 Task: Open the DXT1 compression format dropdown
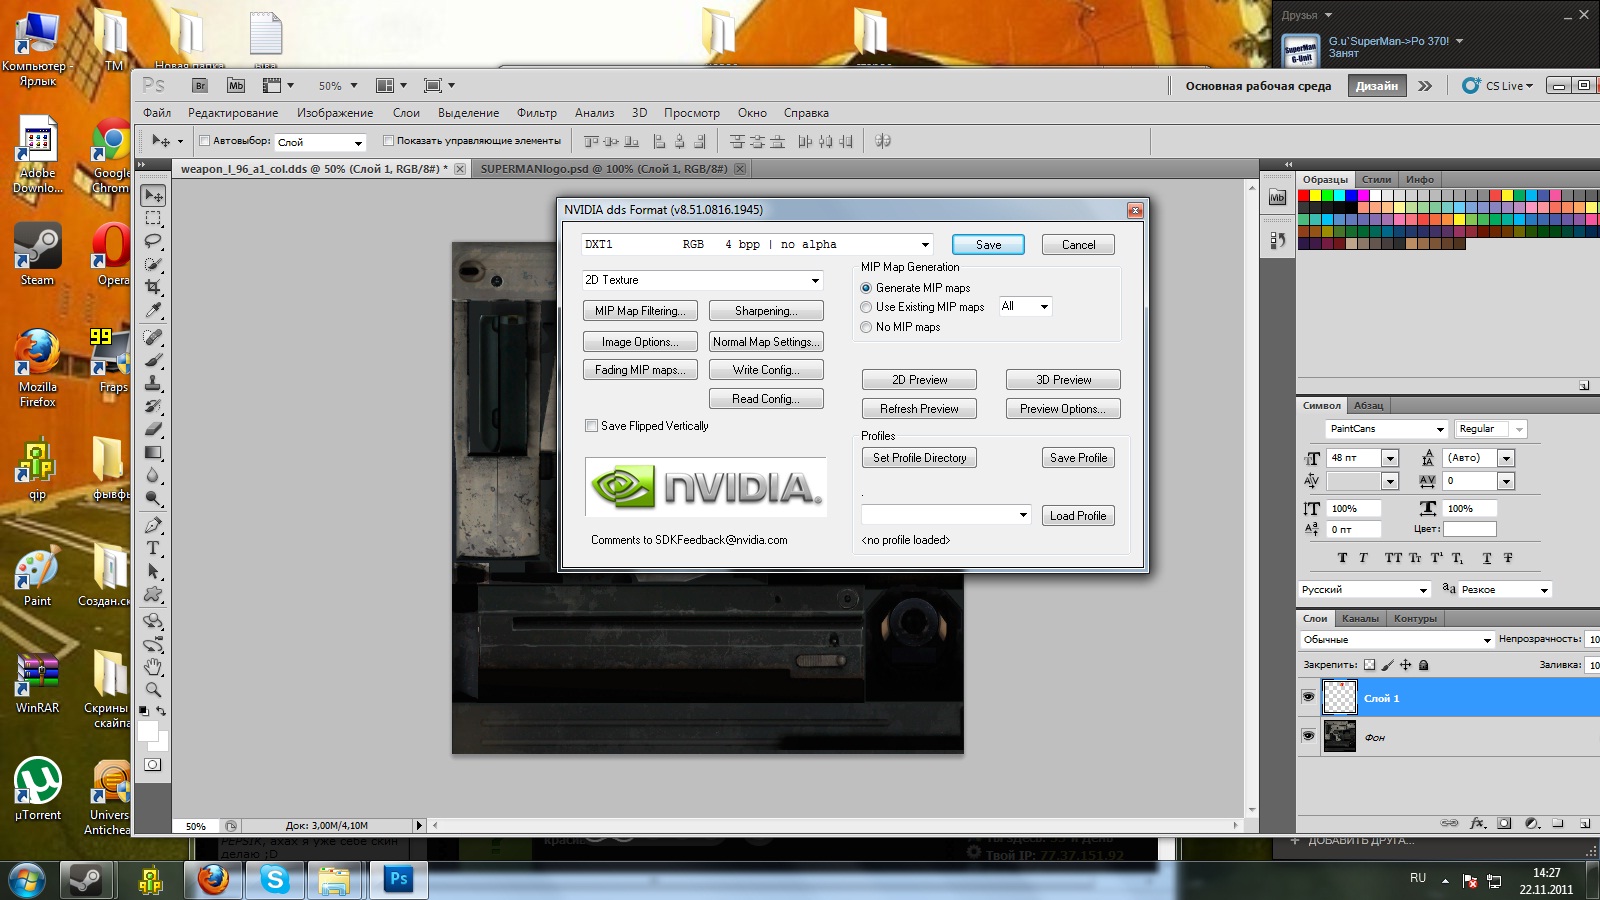[x=925, y=245]
